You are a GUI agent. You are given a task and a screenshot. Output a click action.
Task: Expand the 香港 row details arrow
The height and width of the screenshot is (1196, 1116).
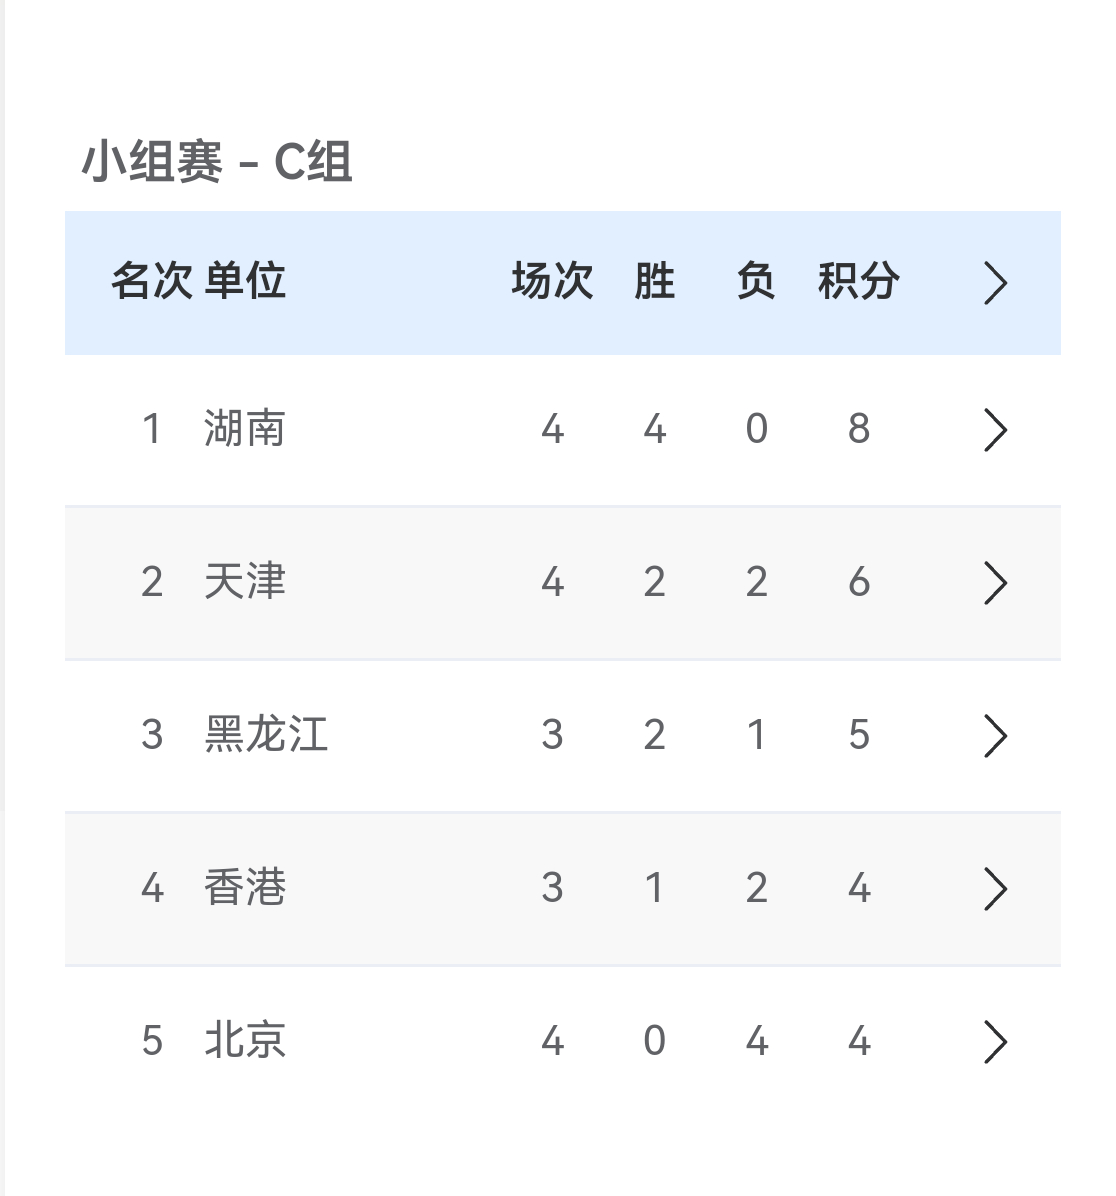(x=996, y=889)
